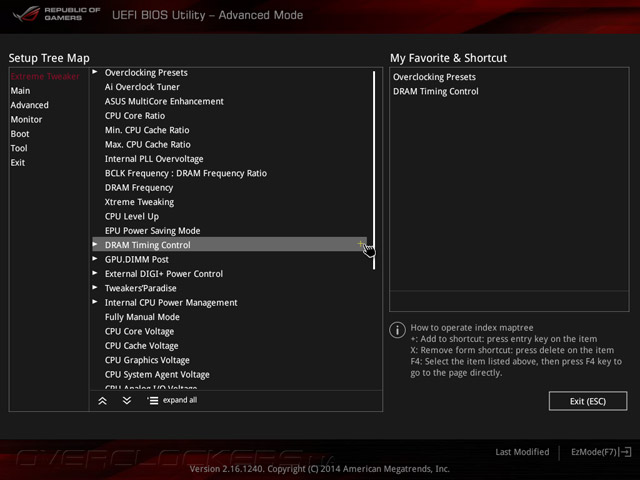Select BCLK Frequency : DRAM Frequency Ratio
This screenshot has height=480, width=640.
point(186,173)
